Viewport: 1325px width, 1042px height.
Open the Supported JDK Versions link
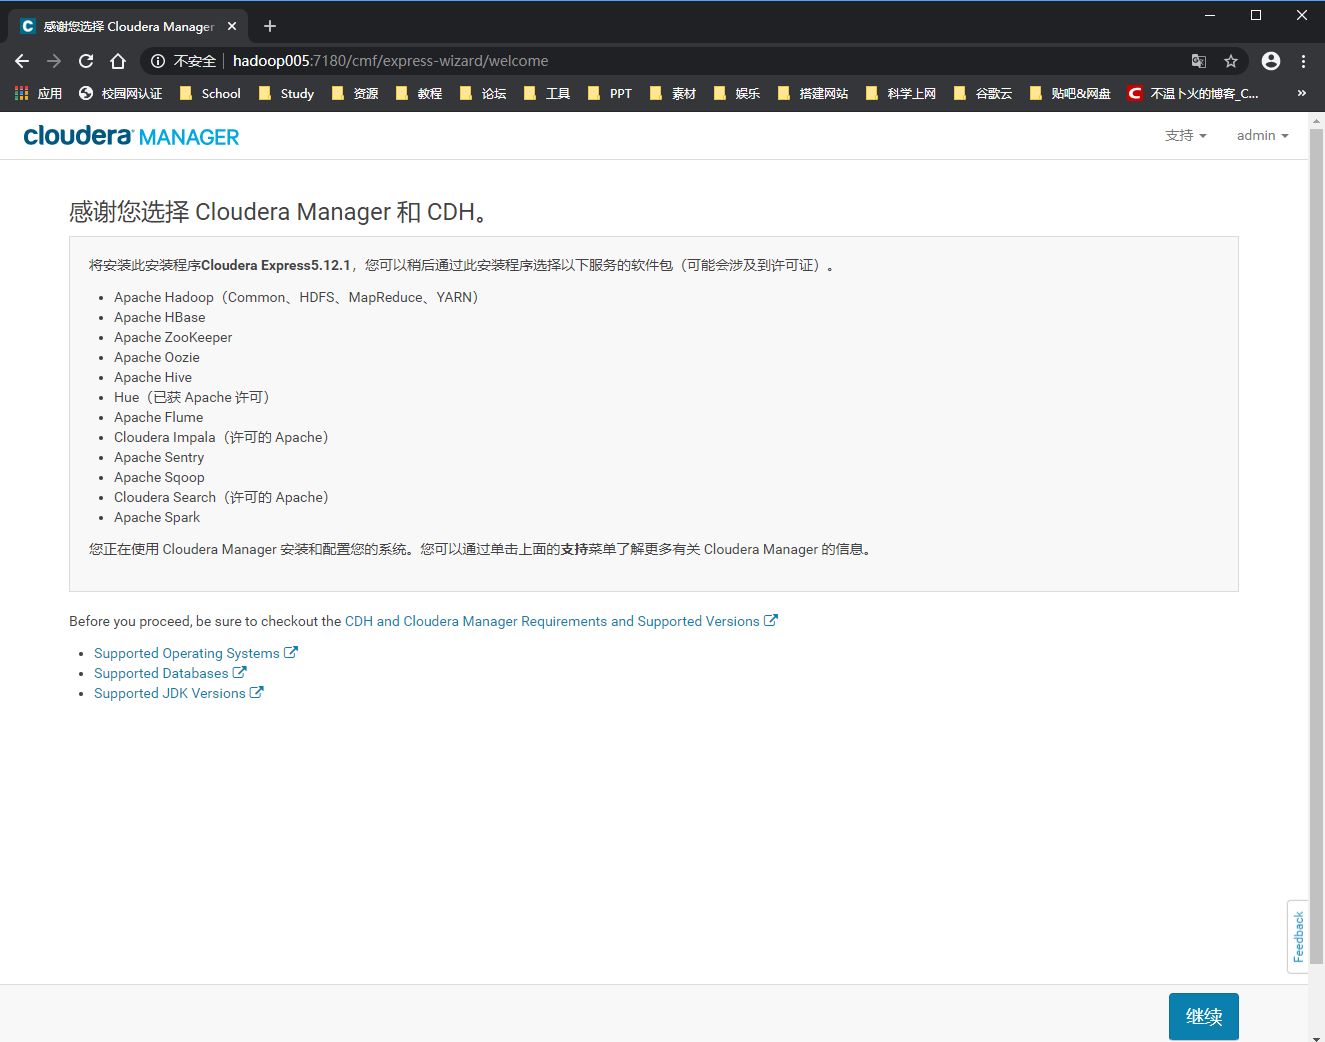coord(178,693)
